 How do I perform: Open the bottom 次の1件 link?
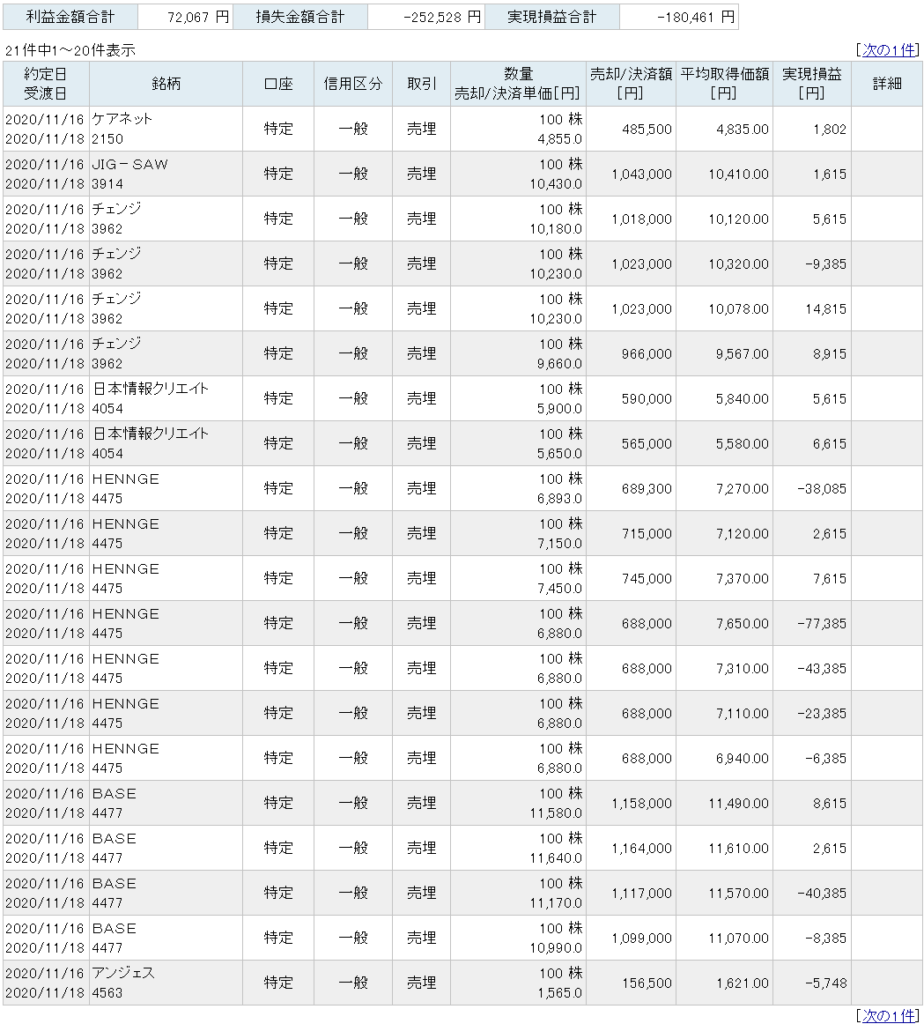coord(889,1015)
